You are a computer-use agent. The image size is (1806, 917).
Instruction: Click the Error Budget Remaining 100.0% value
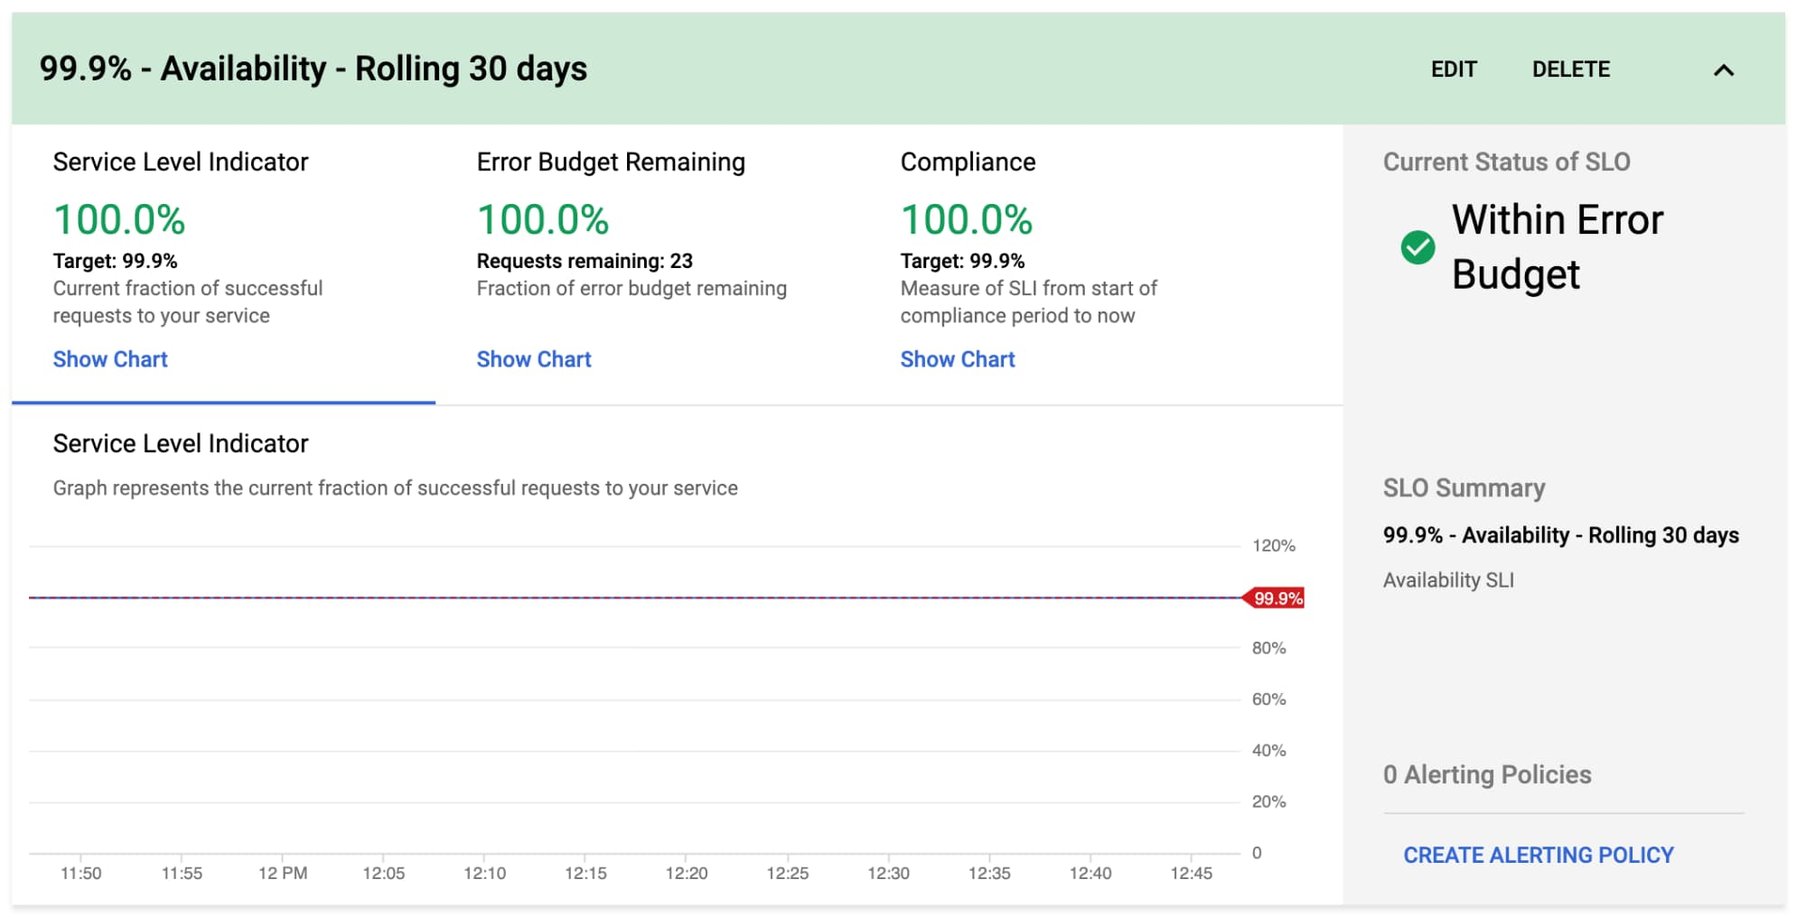pos(543,219)
